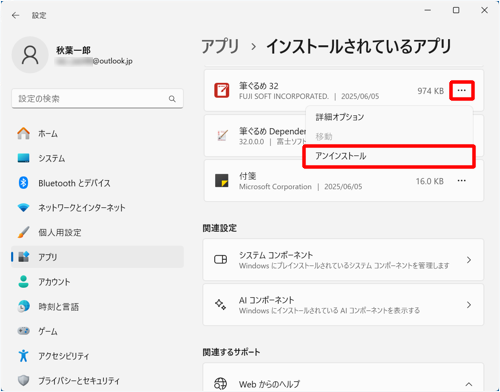Screen dimensions: 500x392
Task: Click the 筆ぐるめ 32 app icon
Action: [222, 90]
